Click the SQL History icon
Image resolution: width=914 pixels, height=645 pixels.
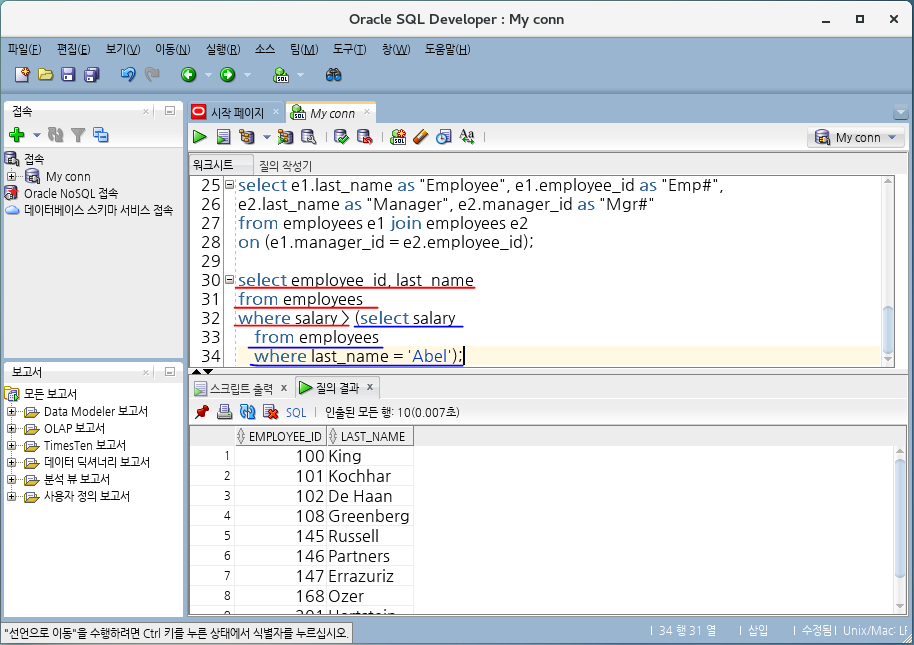pos(444,137)
